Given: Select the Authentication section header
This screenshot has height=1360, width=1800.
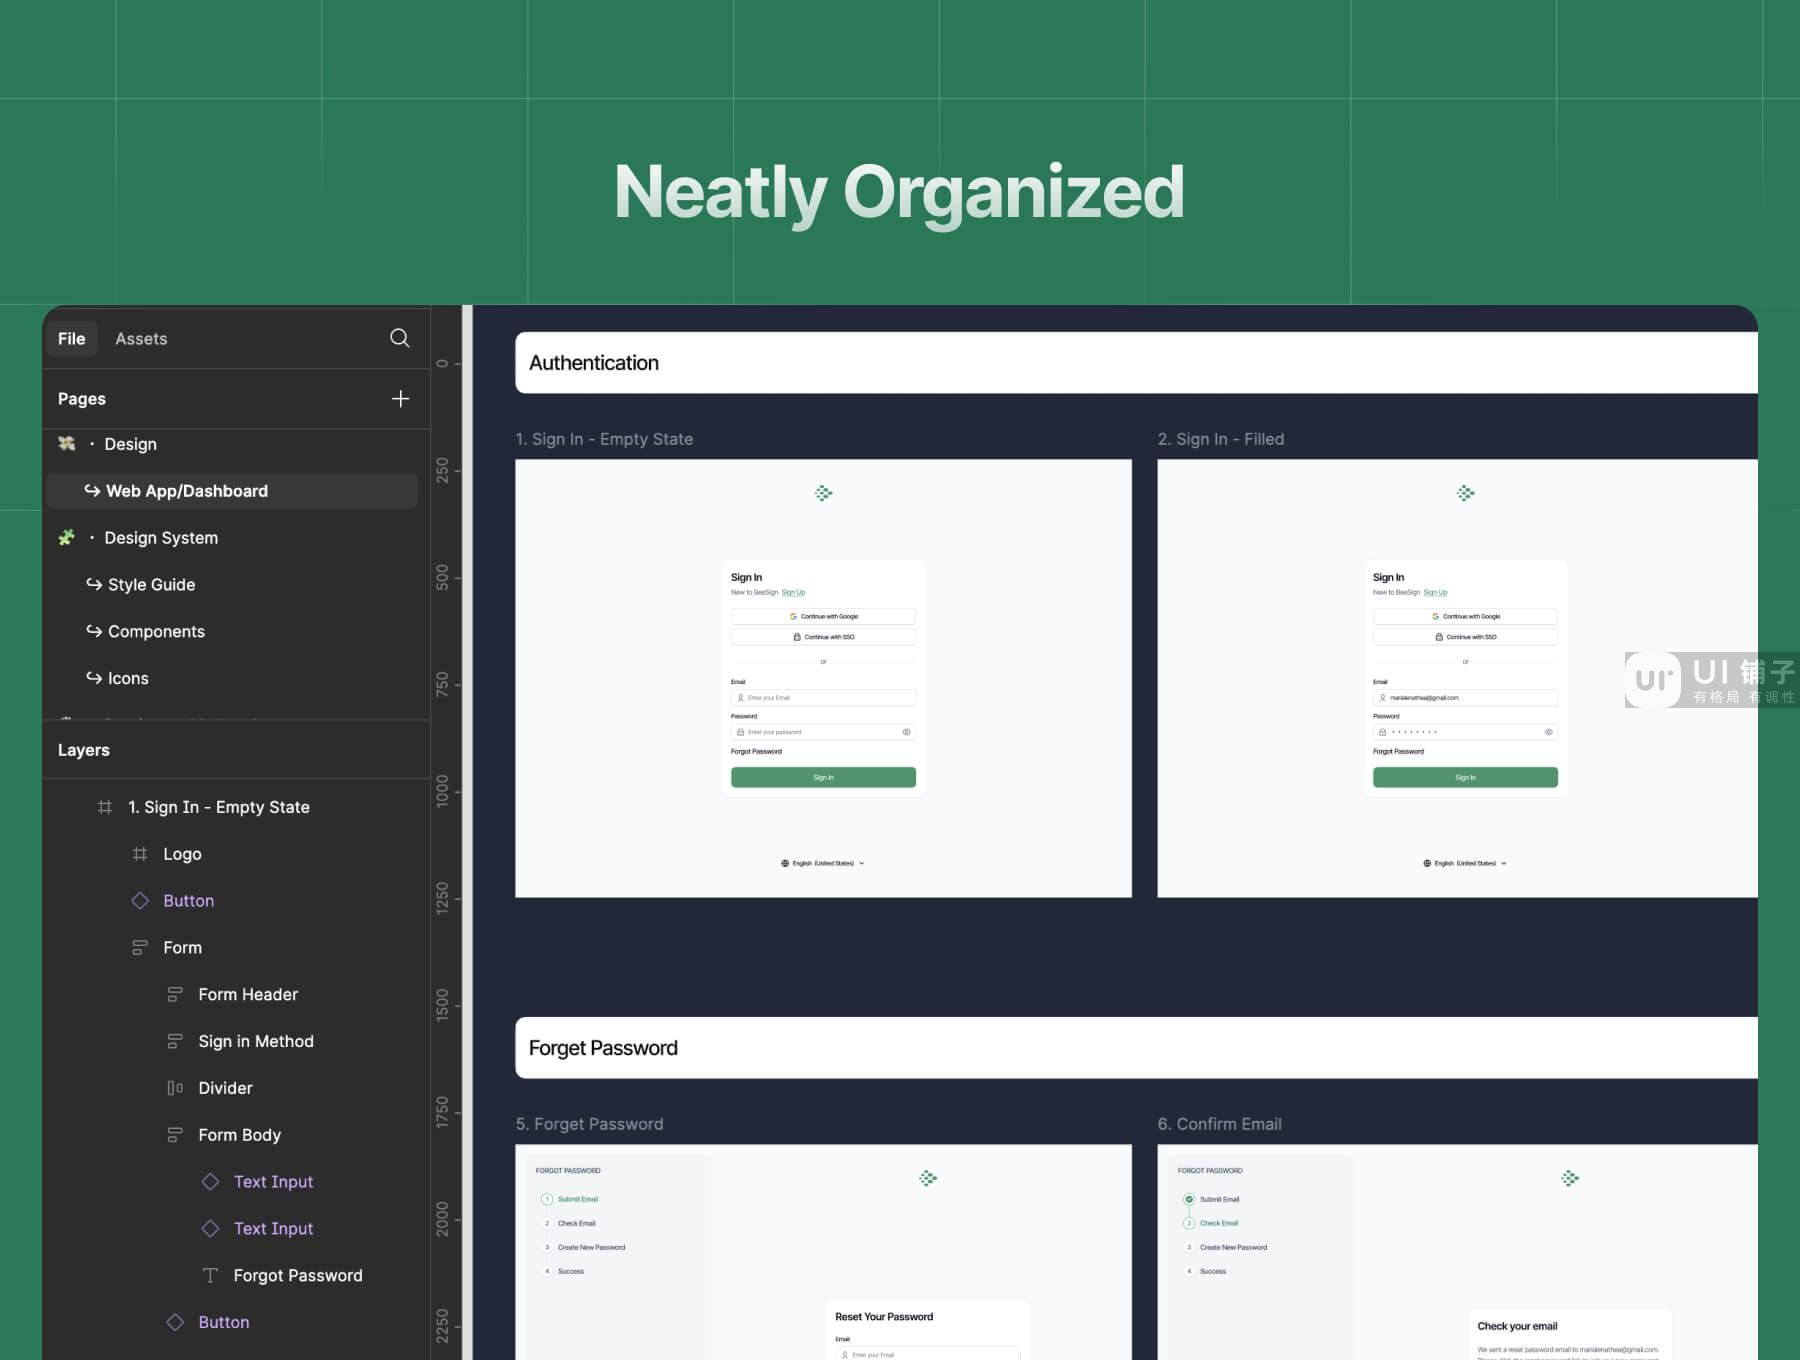Looking at the screenshot, I should point(1136,363).
